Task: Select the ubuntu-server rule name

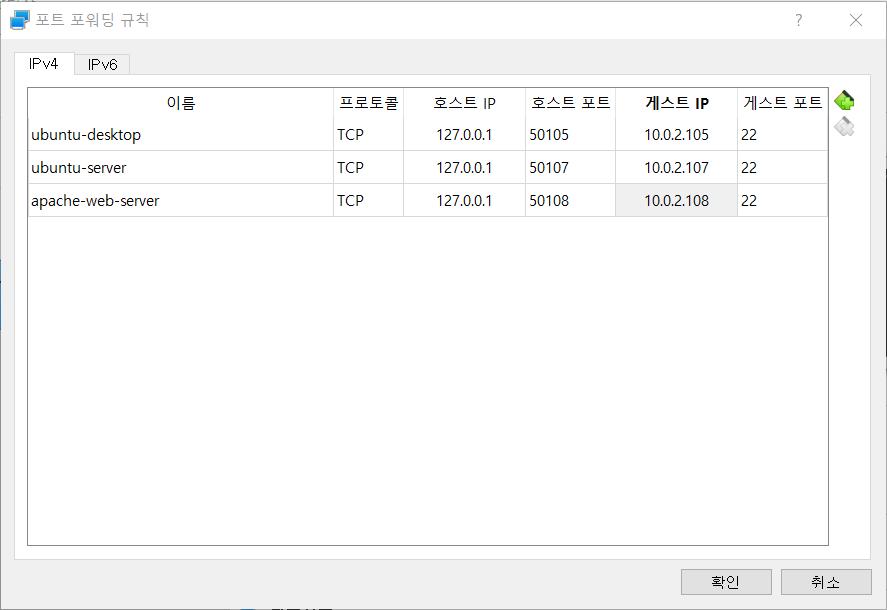Action: pos(180,167)
